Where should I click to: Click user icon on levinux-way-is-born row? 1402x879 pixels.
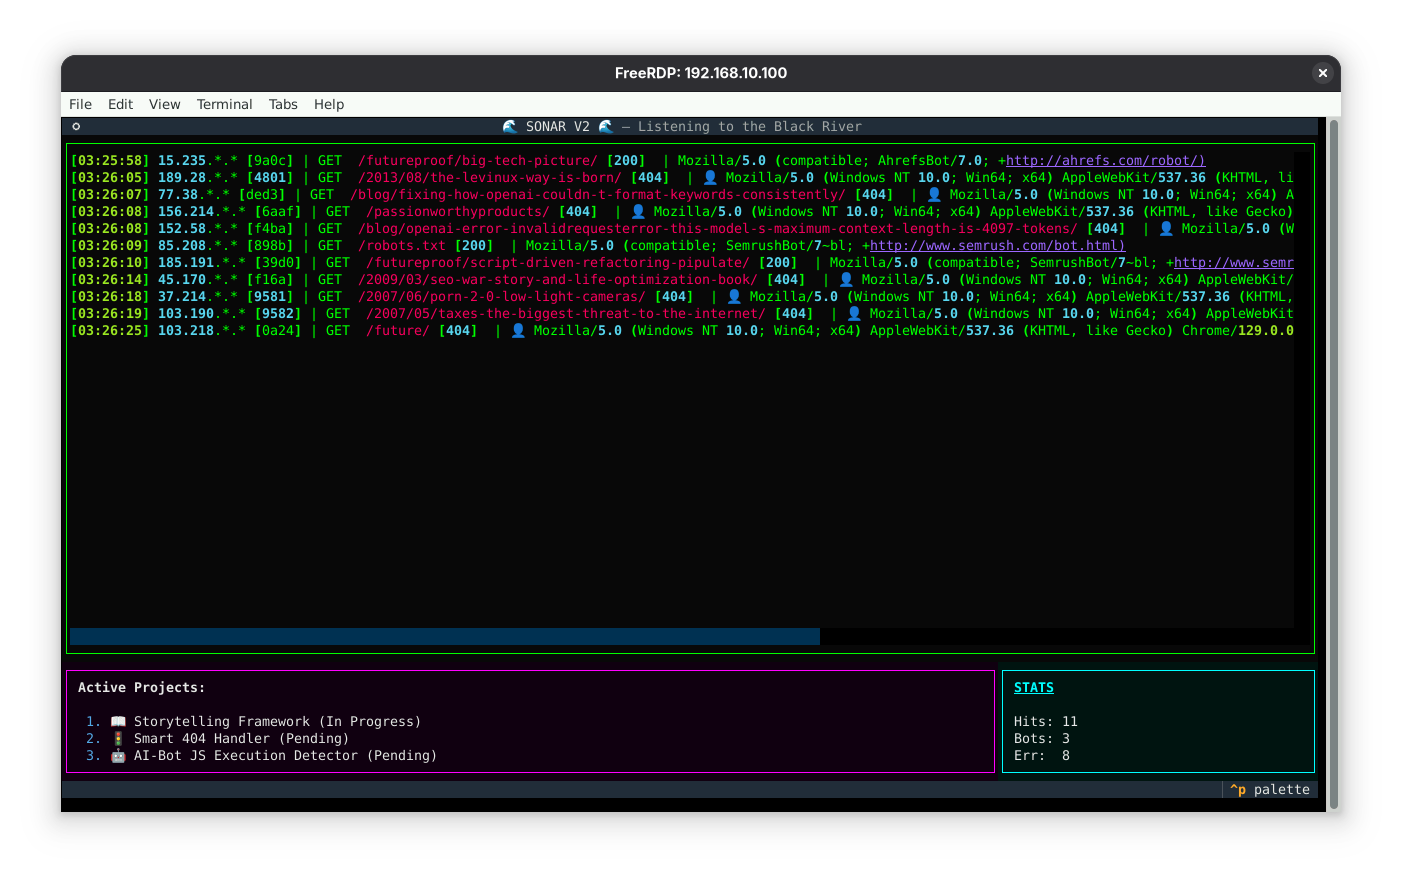click(x=710, y=177)
